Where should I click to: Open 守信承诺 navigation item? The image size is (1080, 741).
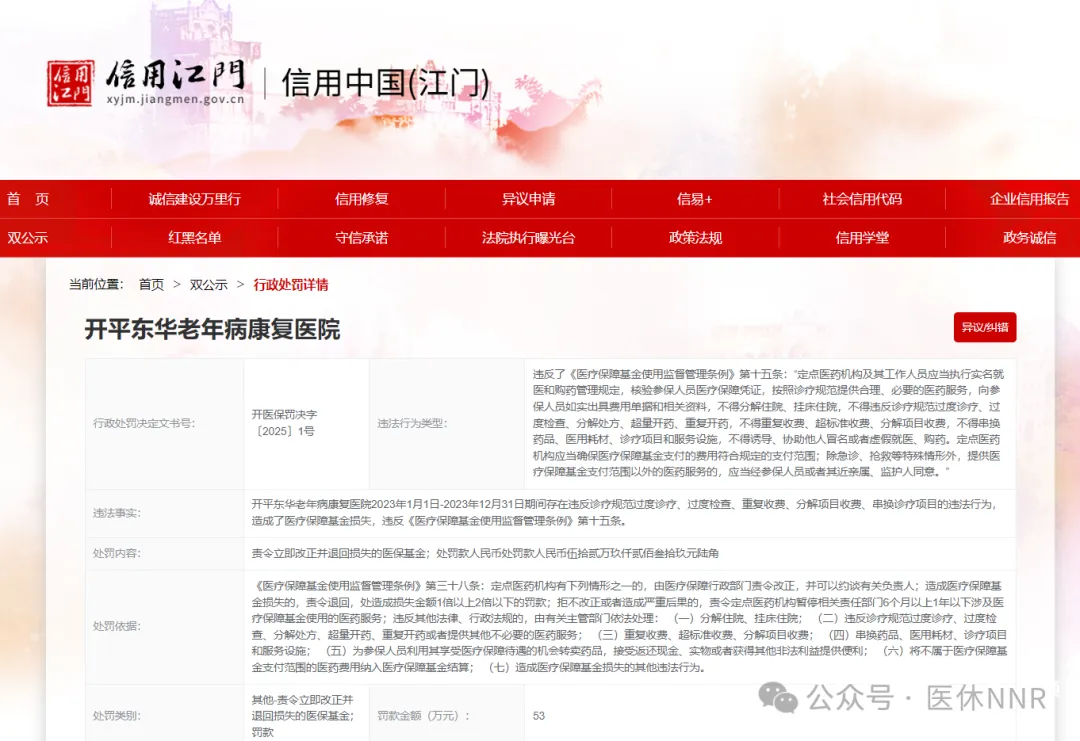pyautogui.click(x=362, y=238)
